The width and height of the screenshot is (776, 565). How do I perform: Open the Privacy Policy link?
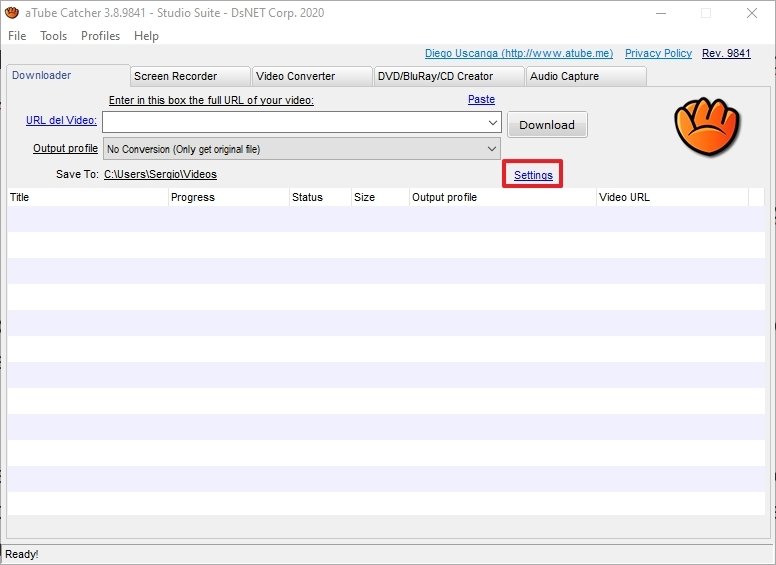(x=658, y=53)
